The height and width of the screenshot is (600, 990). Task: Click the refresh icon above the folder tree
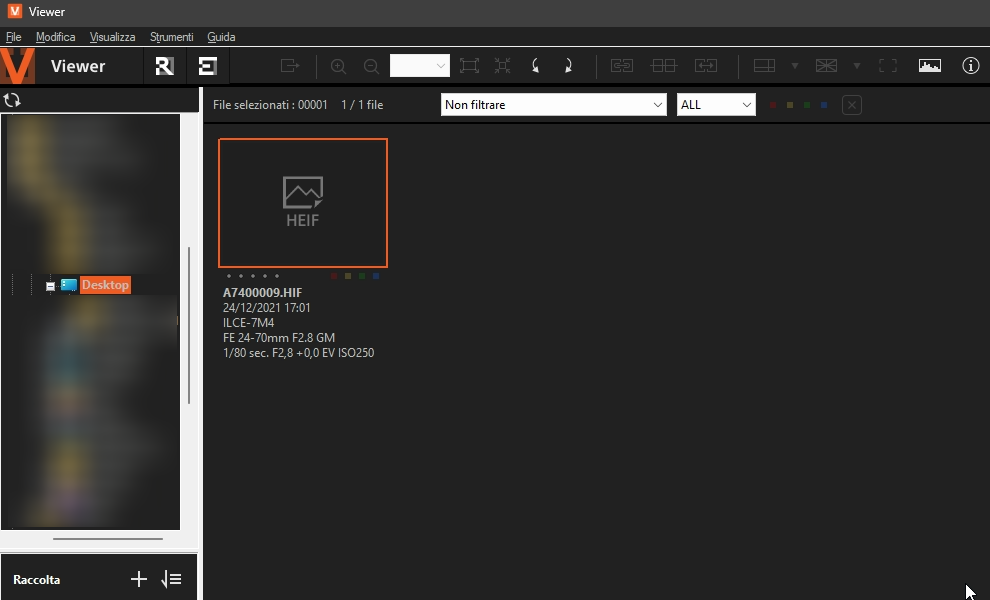(x=13, y=100)
